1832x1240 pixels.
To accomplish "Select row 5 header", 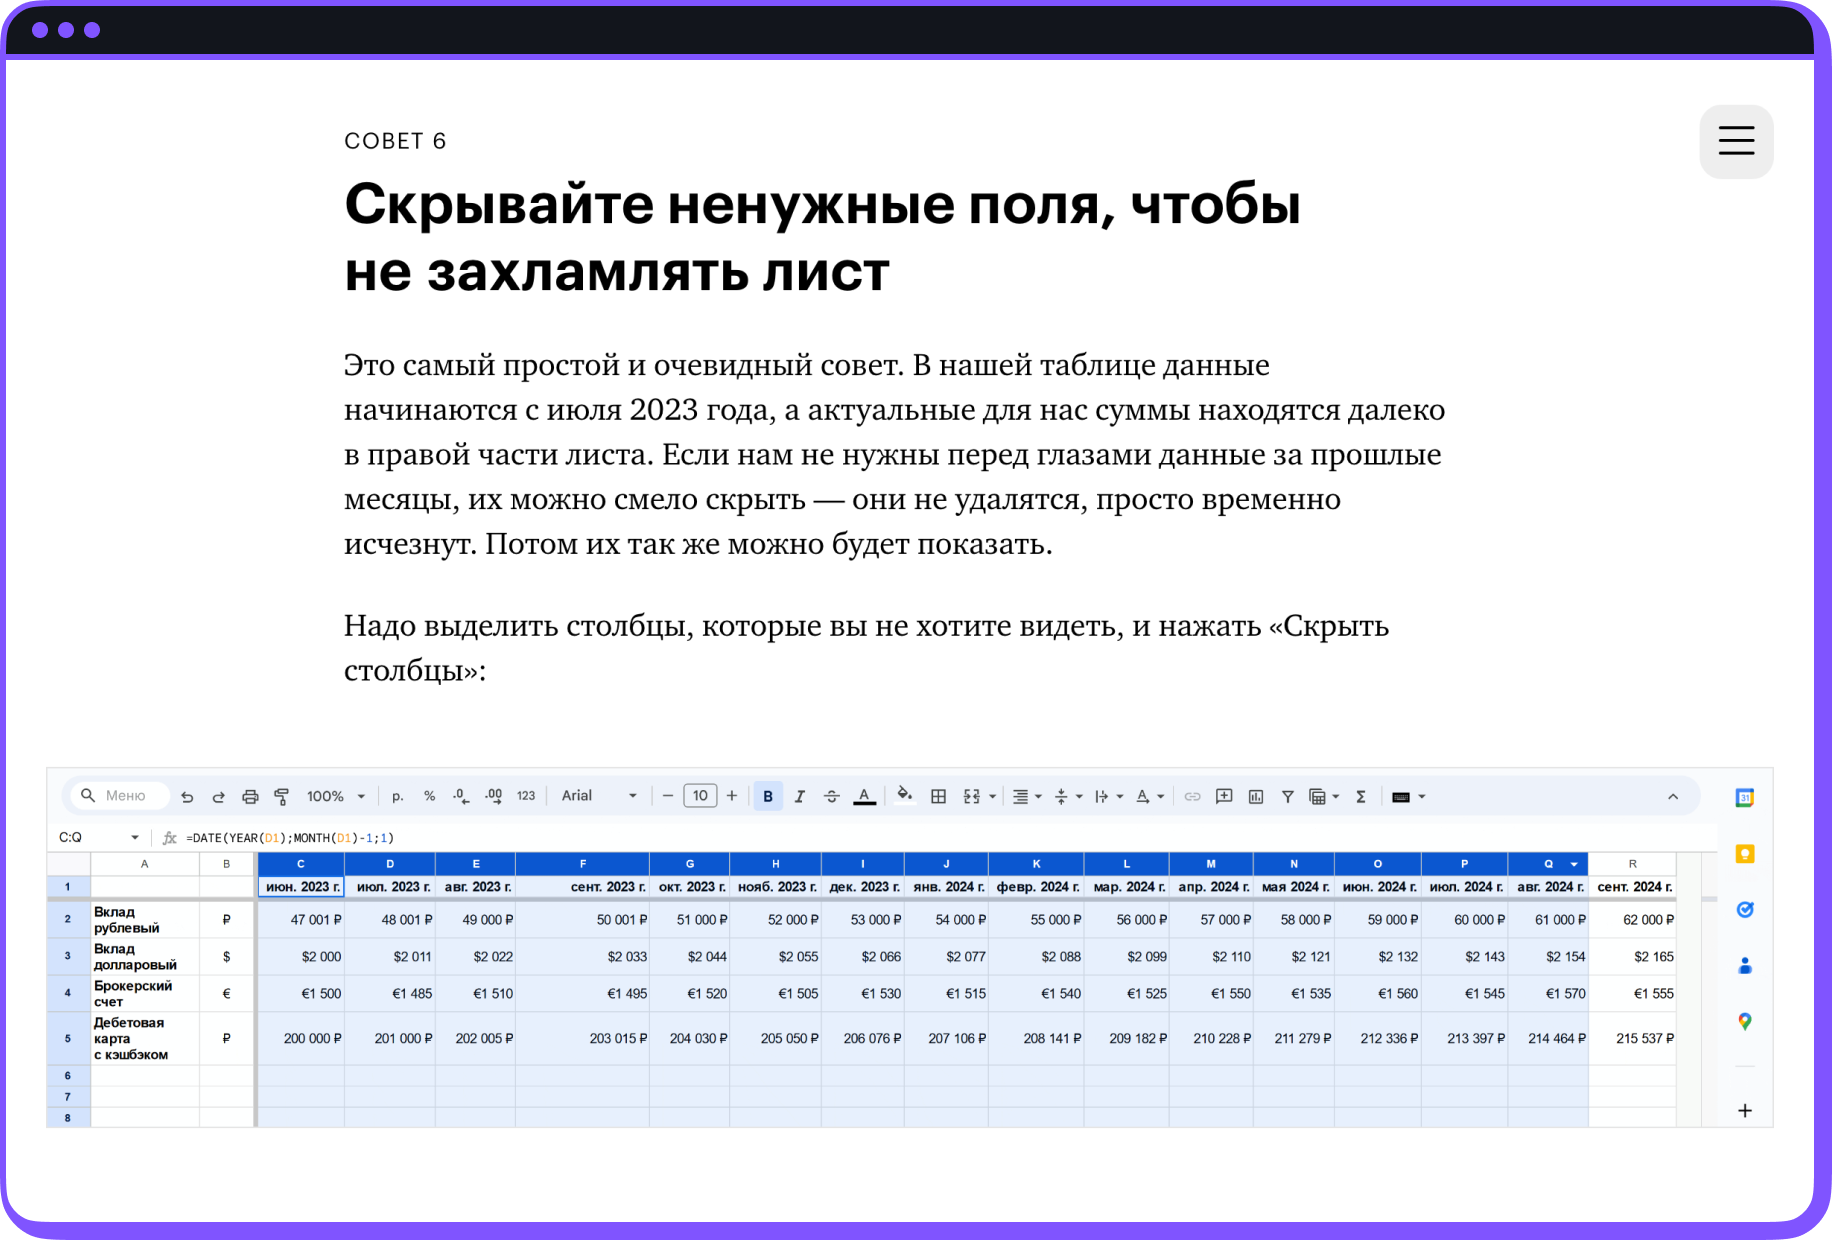I will coord(68,1038).
